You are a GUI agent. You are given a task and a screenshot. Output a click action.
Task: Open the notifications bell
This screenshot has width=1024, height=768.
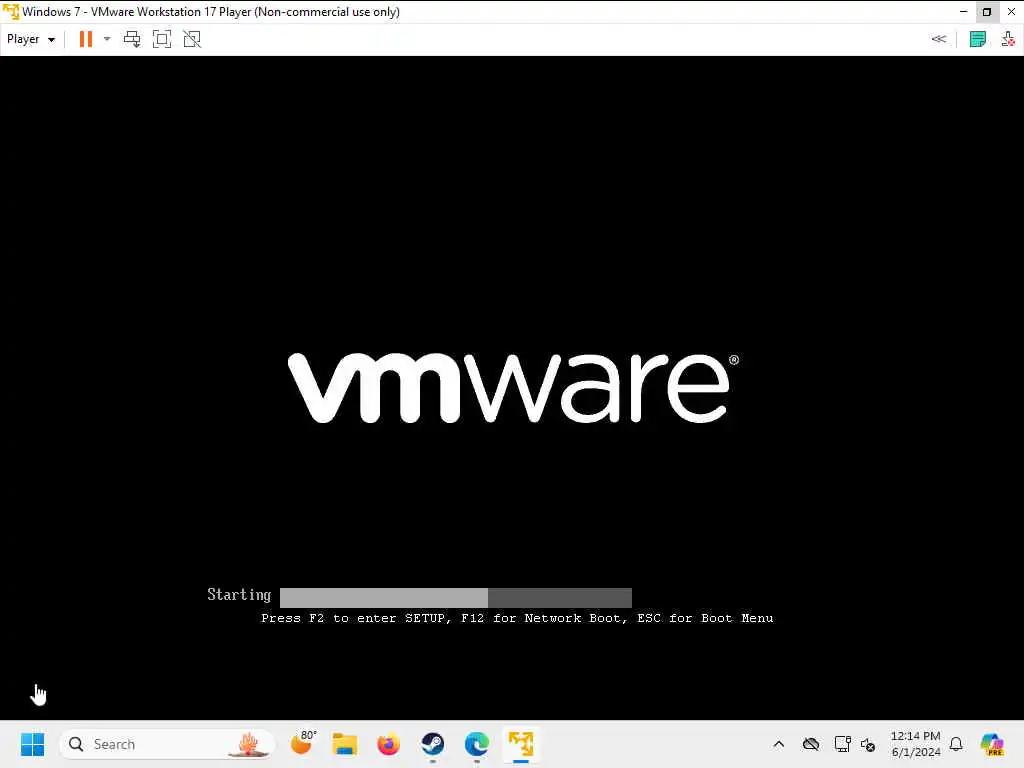[956, 744]
